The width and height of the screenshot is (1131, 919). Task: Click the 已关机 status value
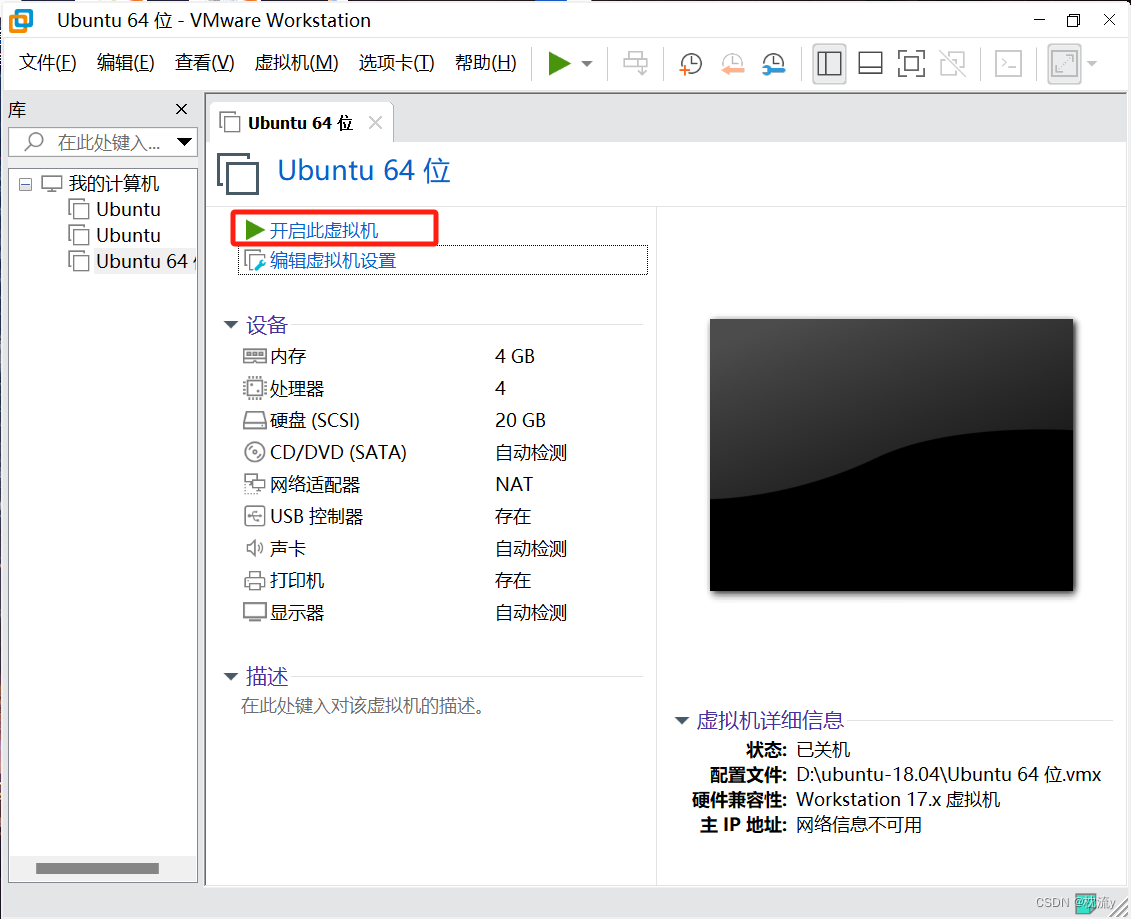(823, 749)
